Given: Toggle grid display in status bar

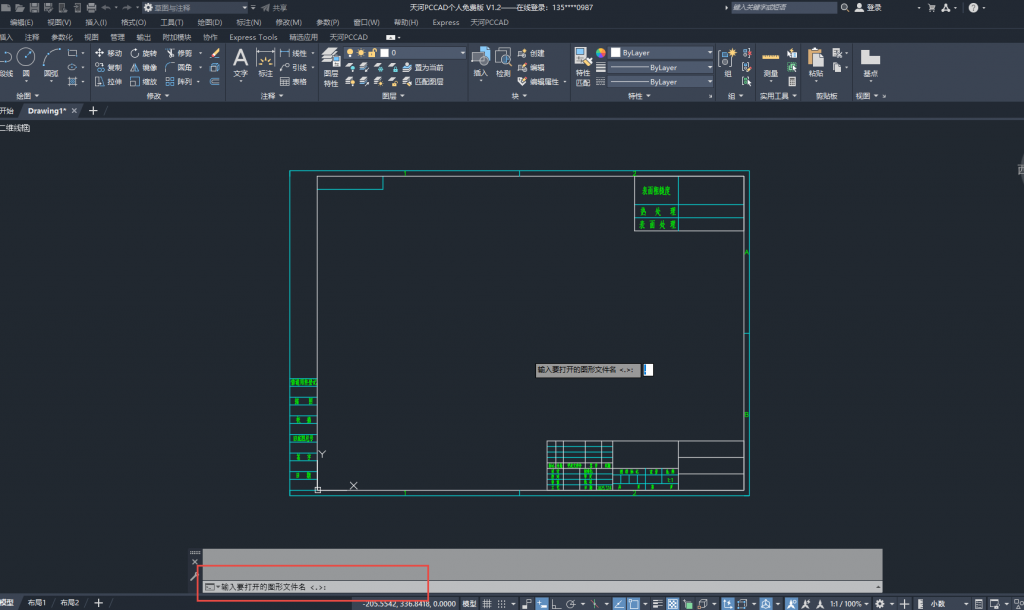Looking at the screenshot, I should click(487, 604).
